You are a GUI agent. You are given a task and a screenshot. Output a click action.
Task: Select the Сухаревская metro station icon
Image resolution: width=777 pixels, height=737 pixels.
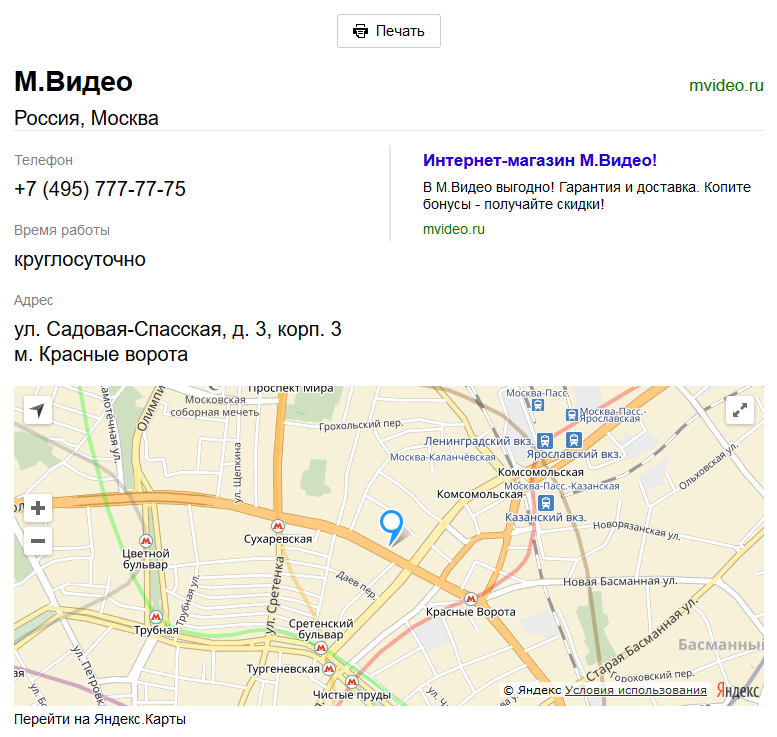tap(278, 525)
